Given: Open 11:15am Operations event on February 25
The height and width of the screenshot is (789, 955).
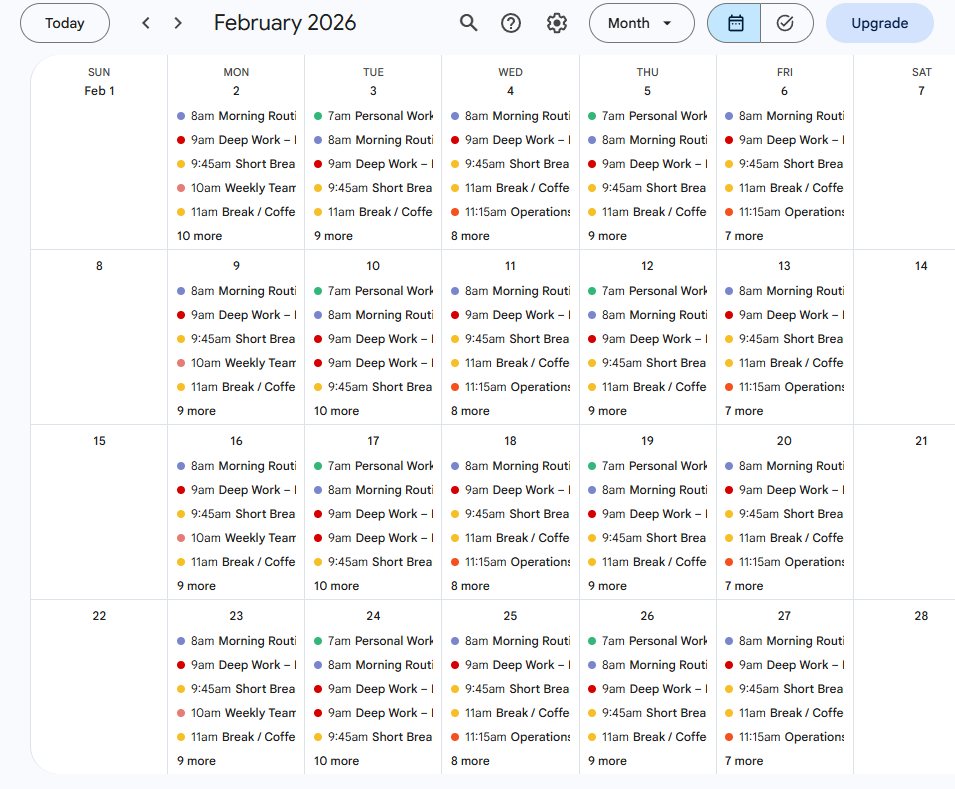Looking at the screenshot, I should click(x=510, y=737).
